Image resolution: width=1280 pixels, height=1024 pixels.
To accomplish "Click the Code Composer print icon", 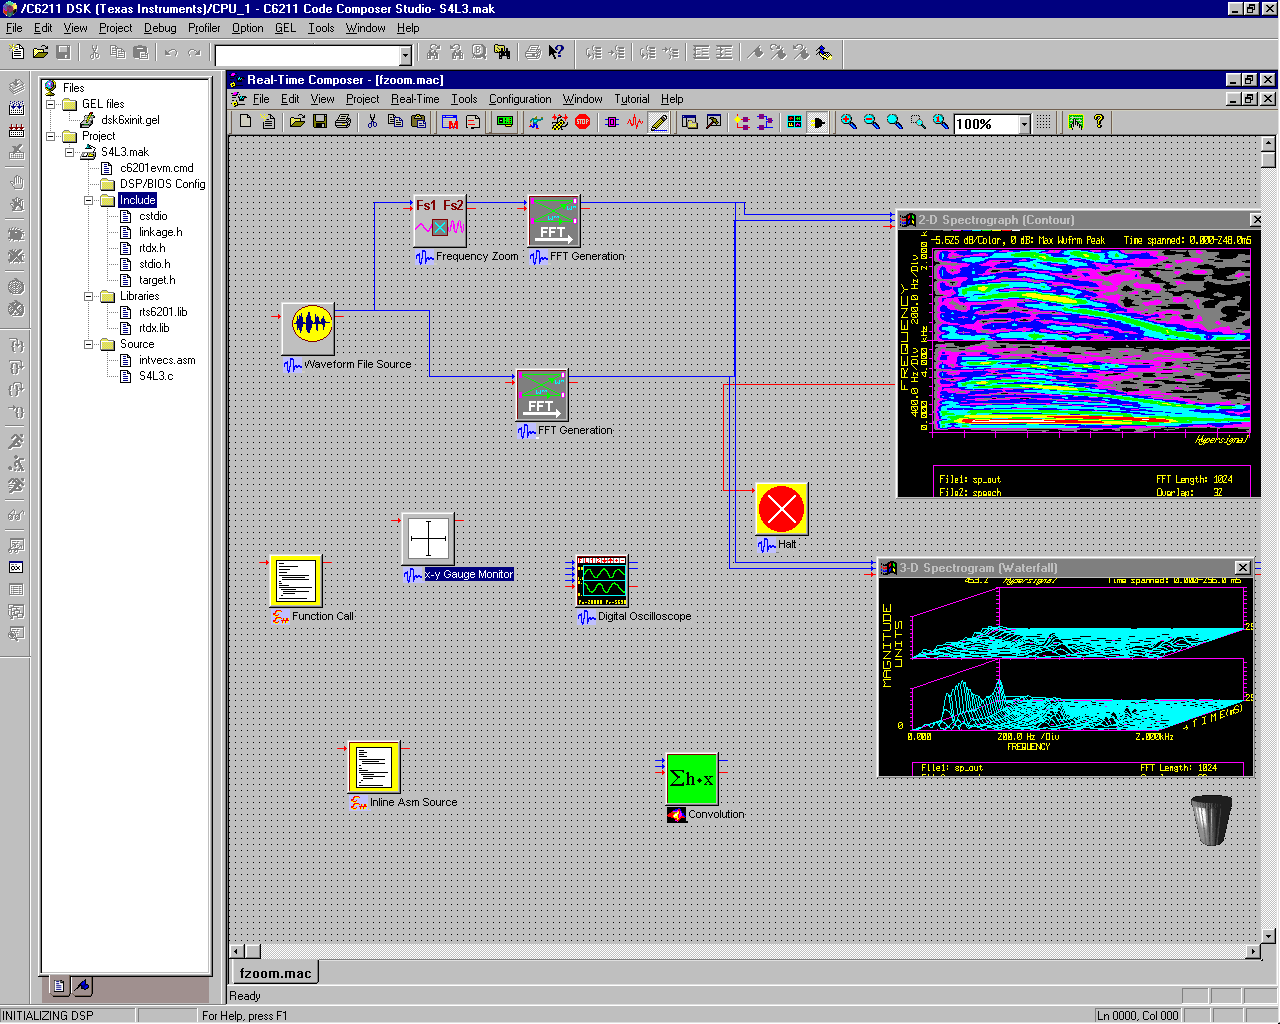I will [x=533, y=52].
